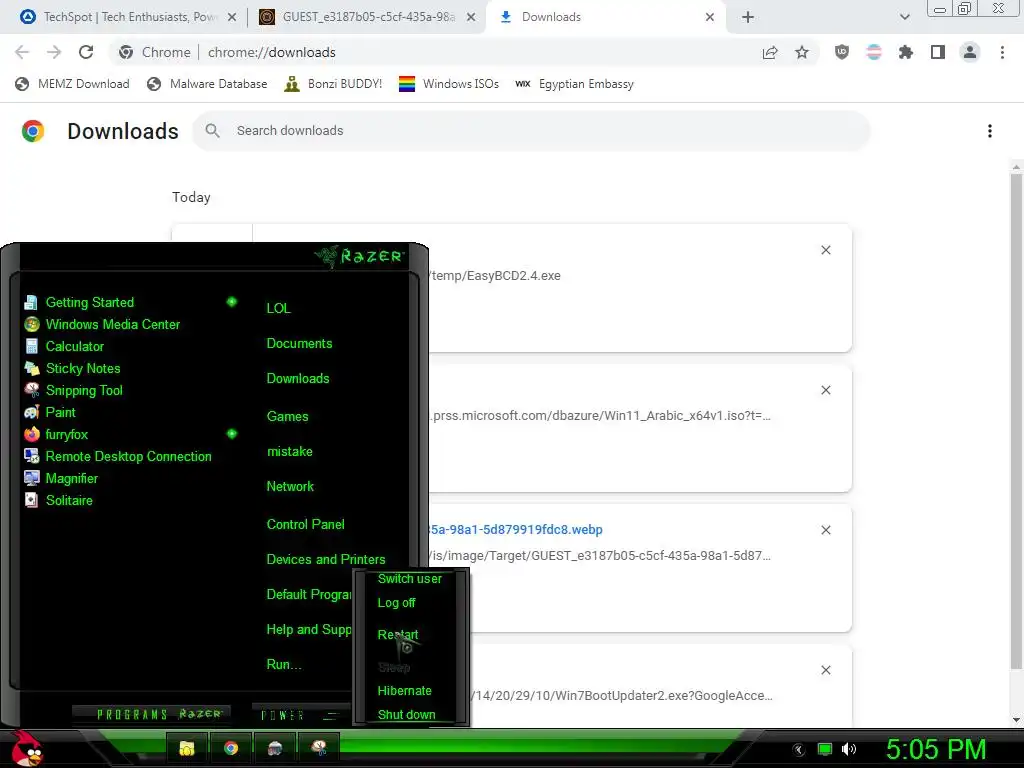The height and width of the screenshot is (768, 1024).
Task: Reload the Downloads page
Action: [x=86, y=52]
